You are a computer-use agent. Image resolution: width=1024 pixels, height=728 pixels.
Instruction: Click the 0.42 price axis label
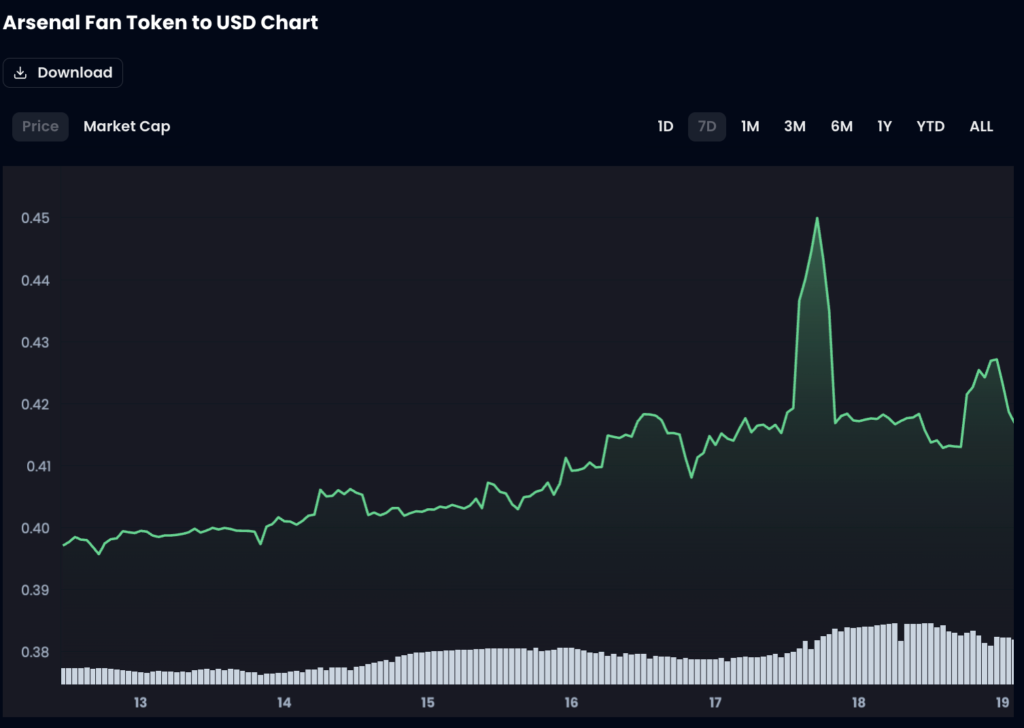35,404
